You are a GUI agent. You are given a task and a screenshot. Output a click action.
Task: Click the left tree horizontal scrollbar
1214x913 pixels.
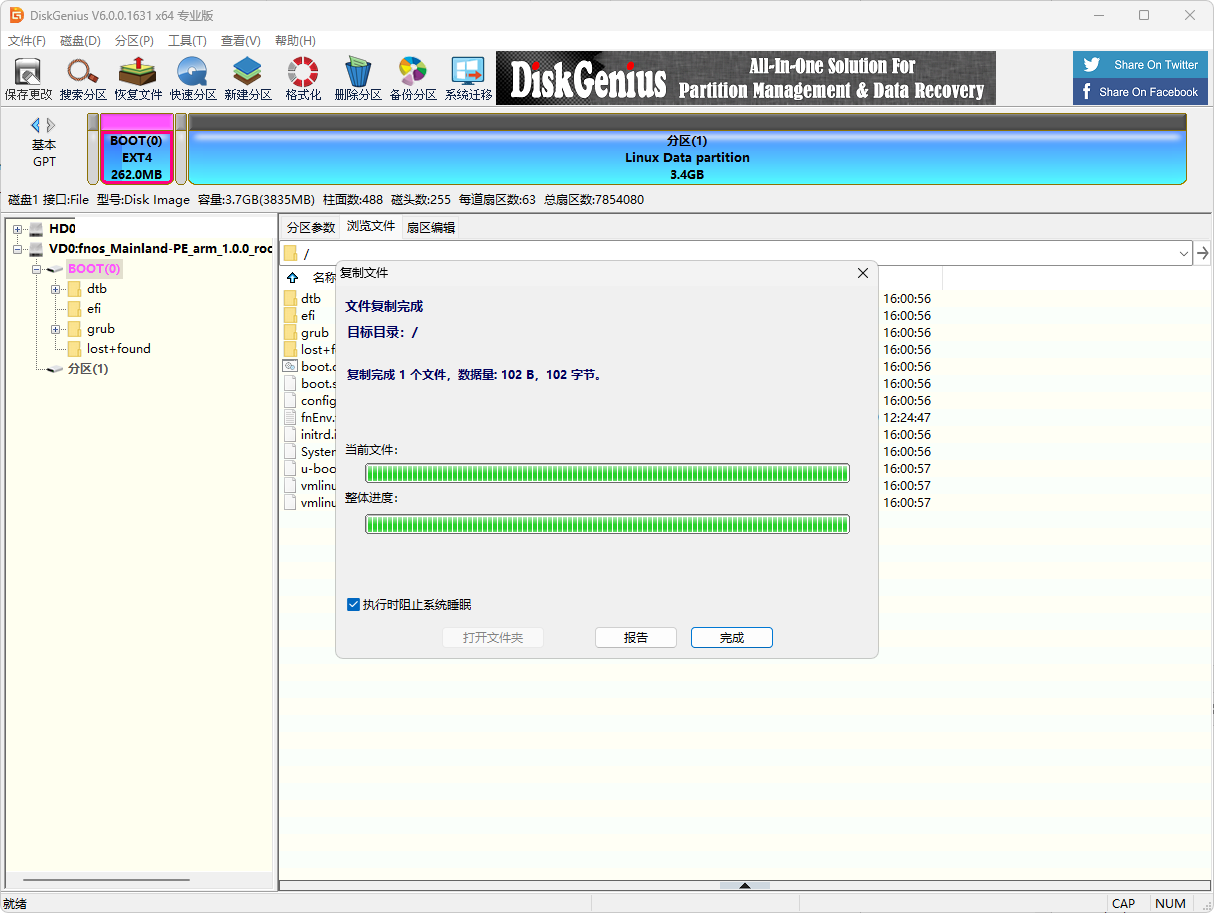point(106,880)
